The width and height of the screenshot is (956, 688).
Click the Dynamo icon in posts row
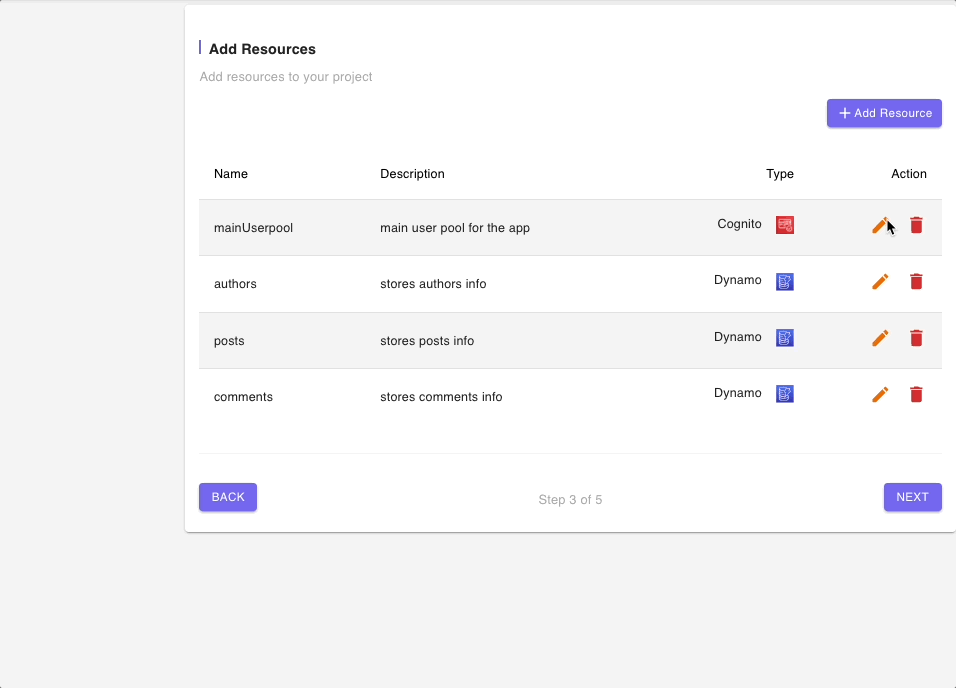coord(785,338)
